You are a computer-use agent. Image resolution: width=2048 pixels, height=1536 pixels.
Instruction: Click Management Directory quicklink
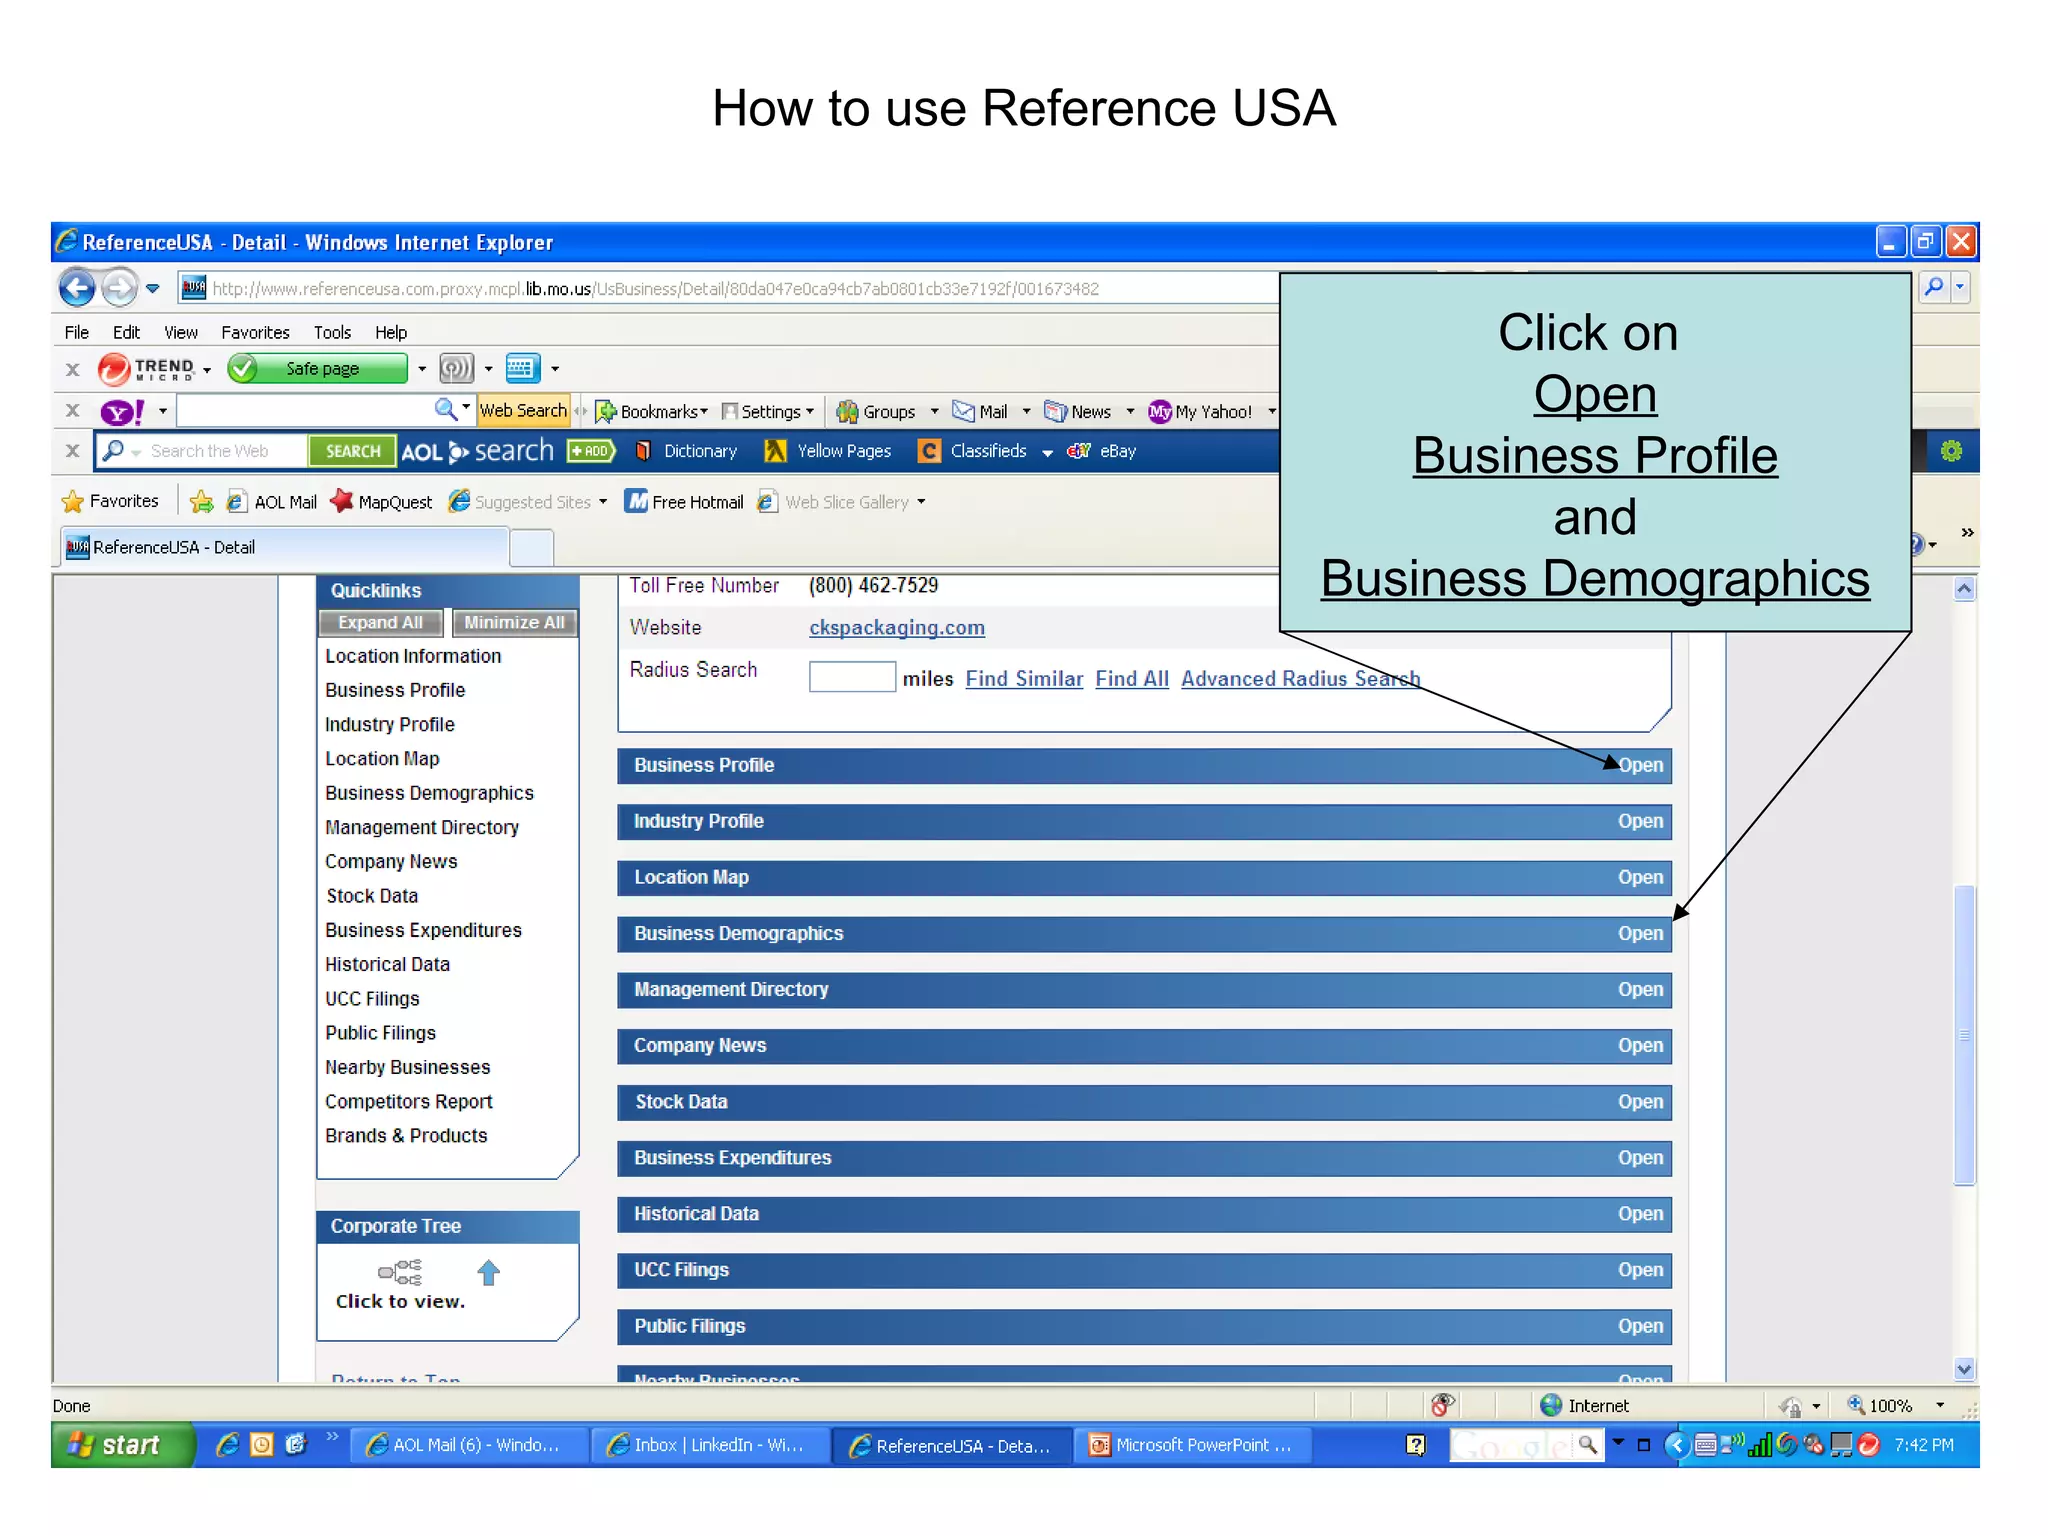(x=421, y=827)
